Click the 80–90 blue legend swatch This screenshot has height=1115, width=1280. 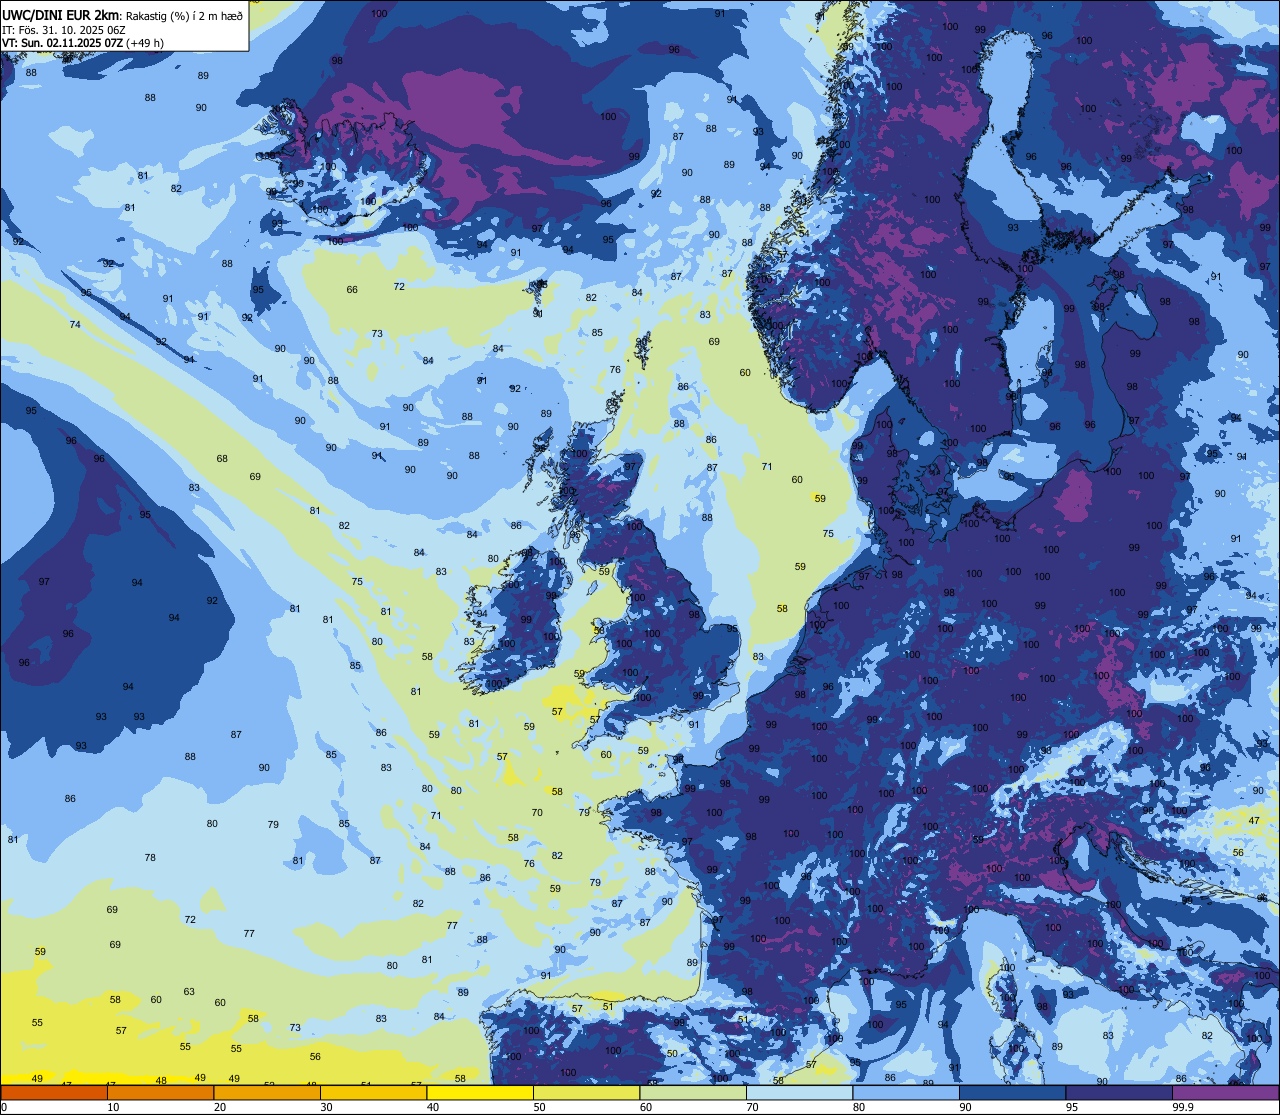(x=906, y=1092)
